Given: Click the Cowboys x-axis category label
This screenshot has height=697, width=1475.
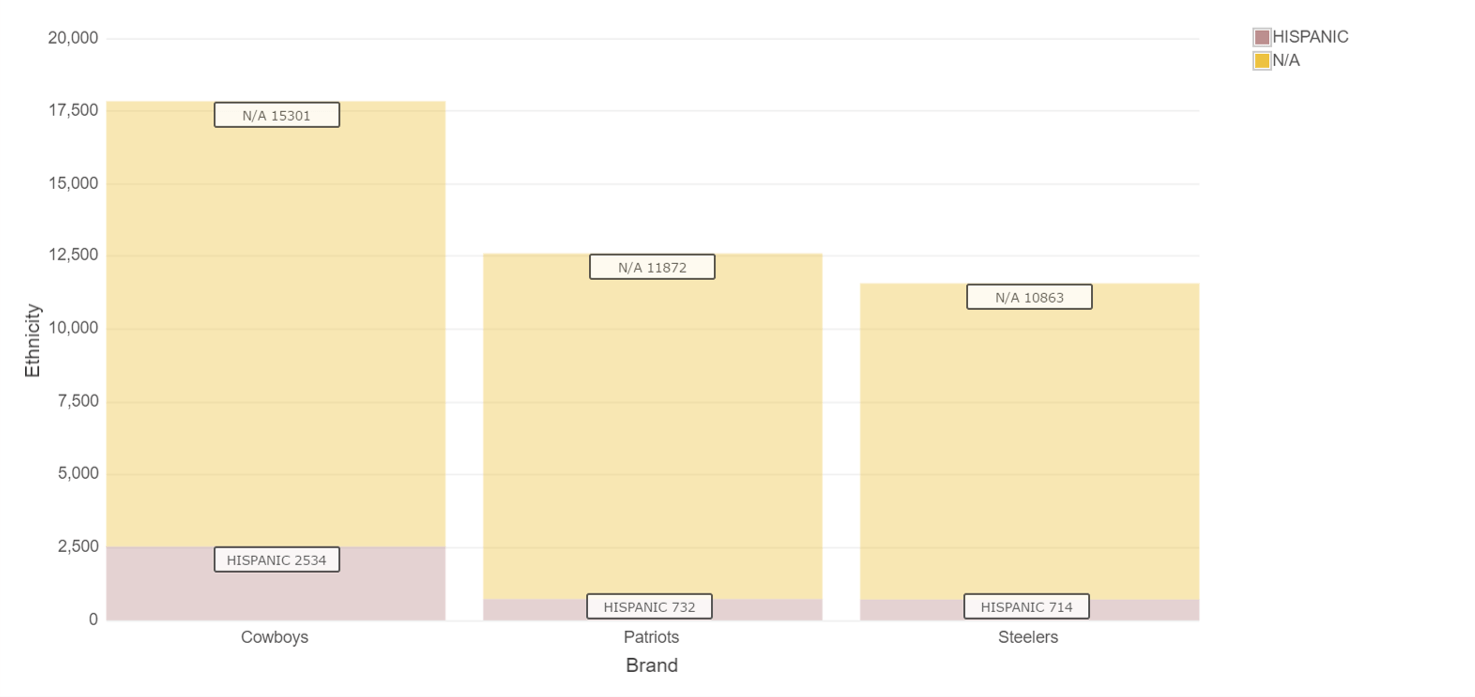Looking at the screenshot, I should (275, 637).
